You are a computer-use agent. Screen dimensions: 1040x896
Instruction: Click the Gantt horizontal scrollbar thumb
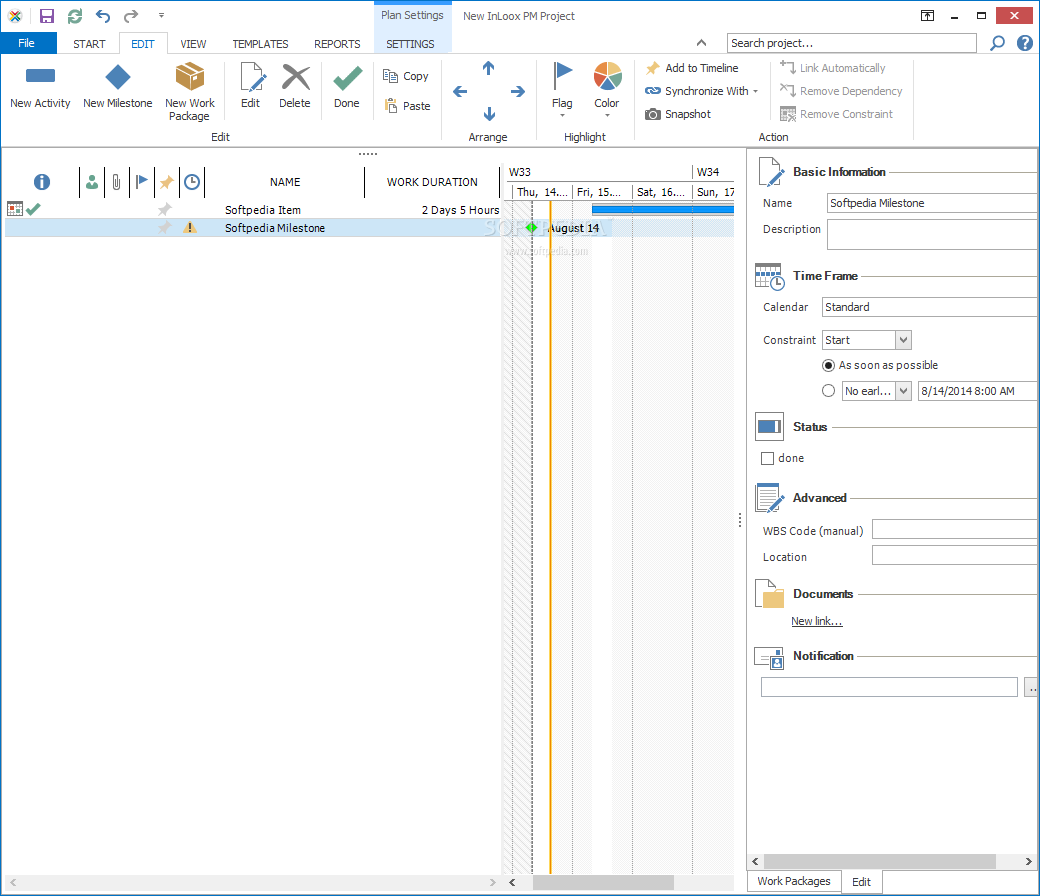coord(603,882)
